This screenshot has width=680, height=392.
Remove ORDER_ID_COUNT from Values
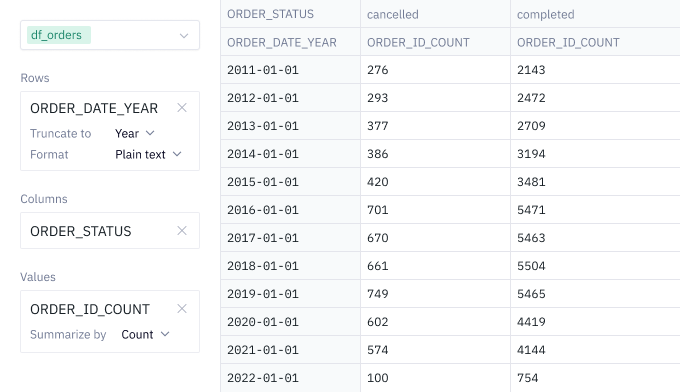coord(182,309)
